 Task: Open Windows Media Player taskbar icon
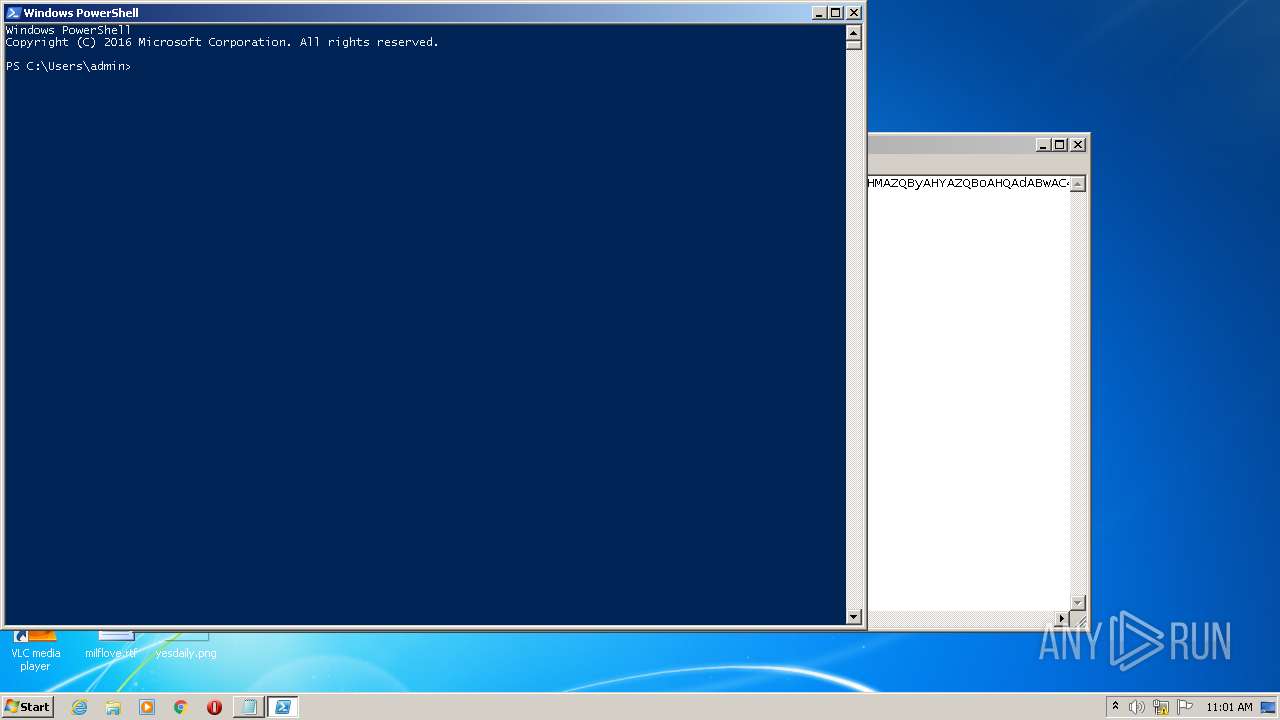(147, 707)
